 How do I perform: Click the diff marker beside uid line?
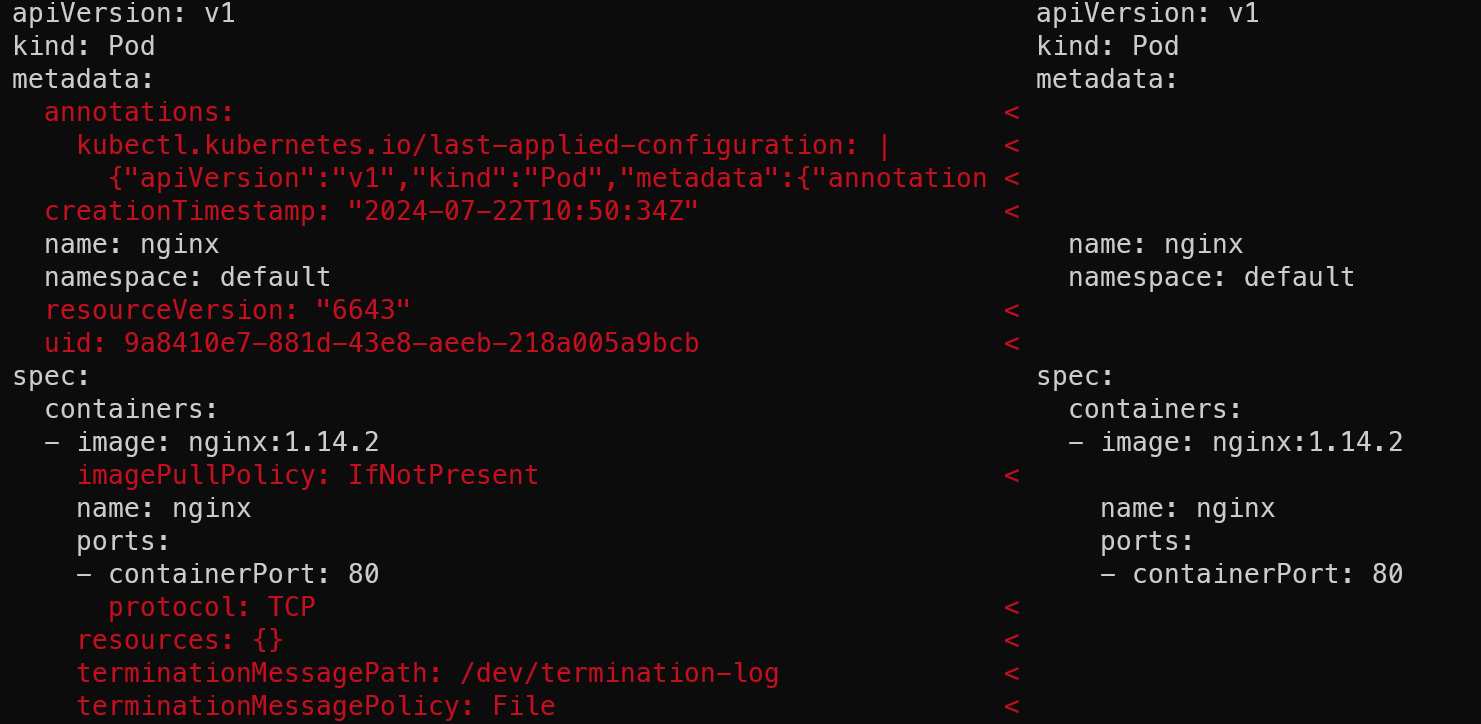tap(1012, 343)
